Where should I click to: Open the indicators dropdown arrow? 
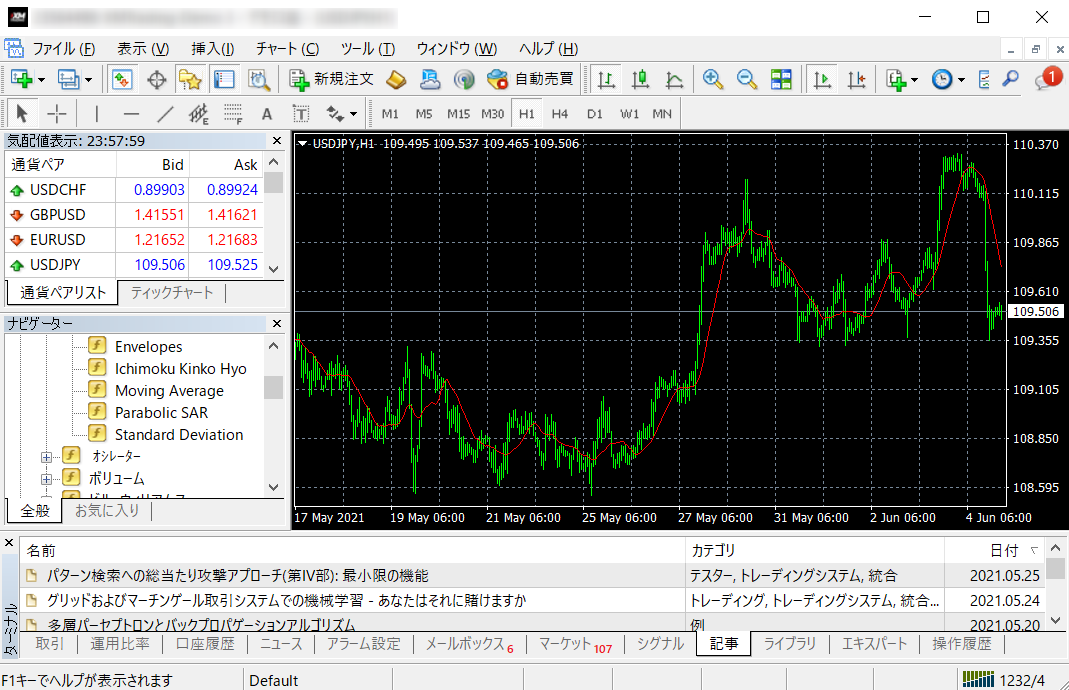point(915,80)
